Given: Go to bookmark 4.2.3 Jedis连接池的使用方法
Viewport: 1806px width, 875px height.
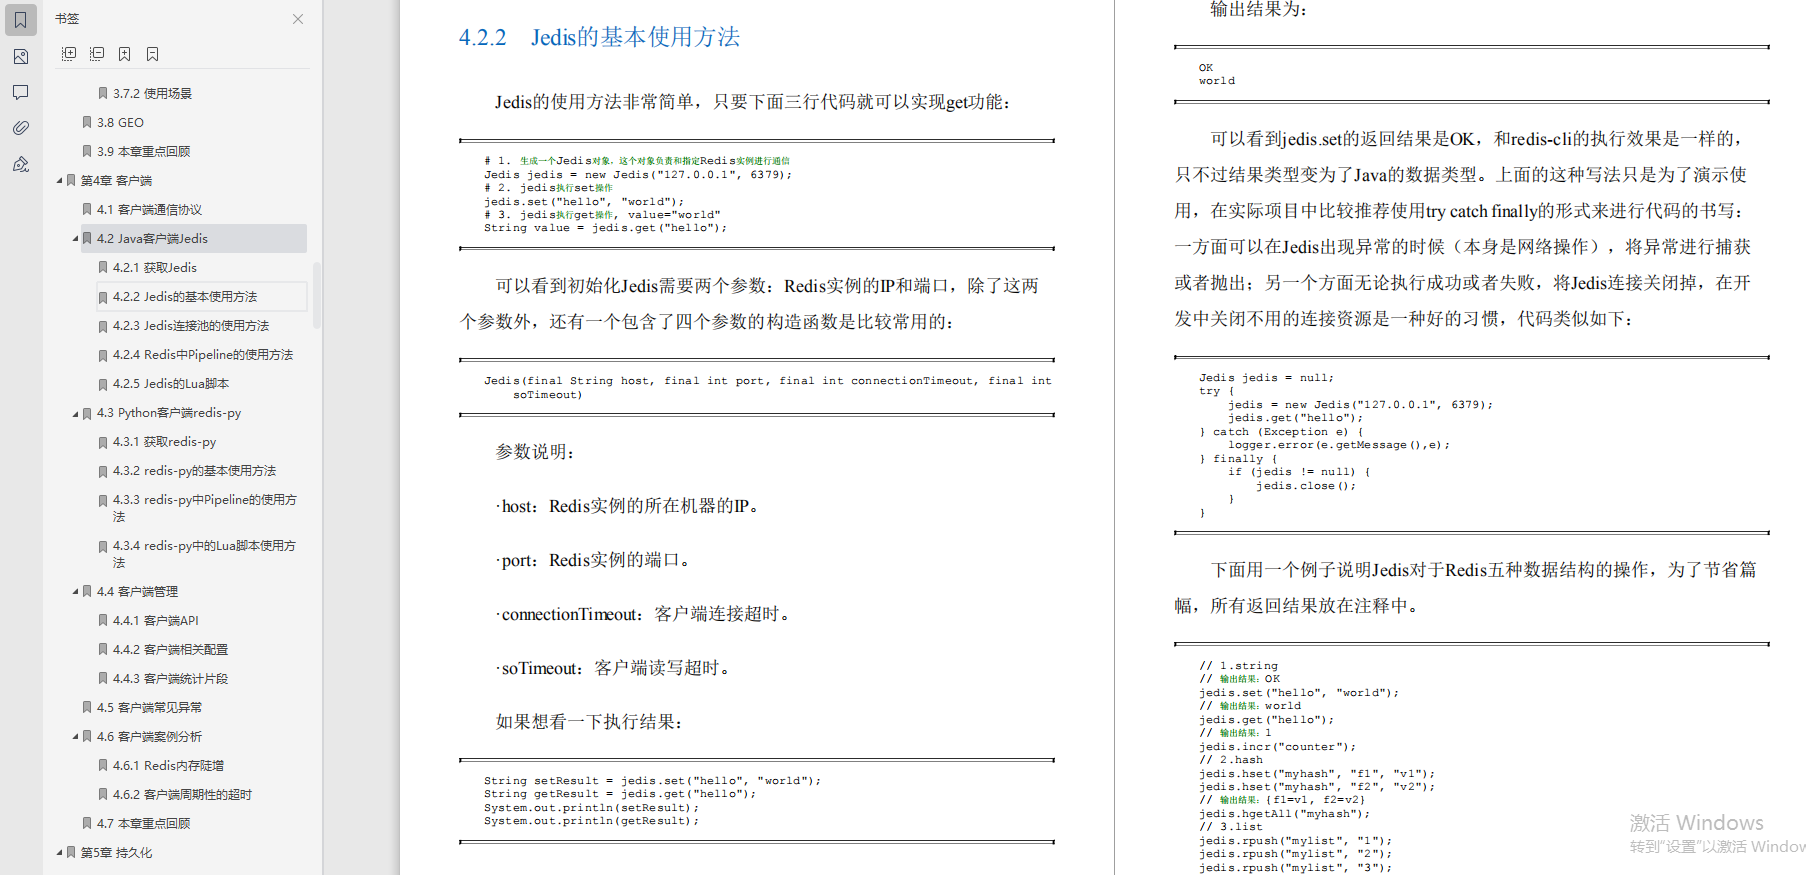Looking at the screenshot, I should 191,326.
